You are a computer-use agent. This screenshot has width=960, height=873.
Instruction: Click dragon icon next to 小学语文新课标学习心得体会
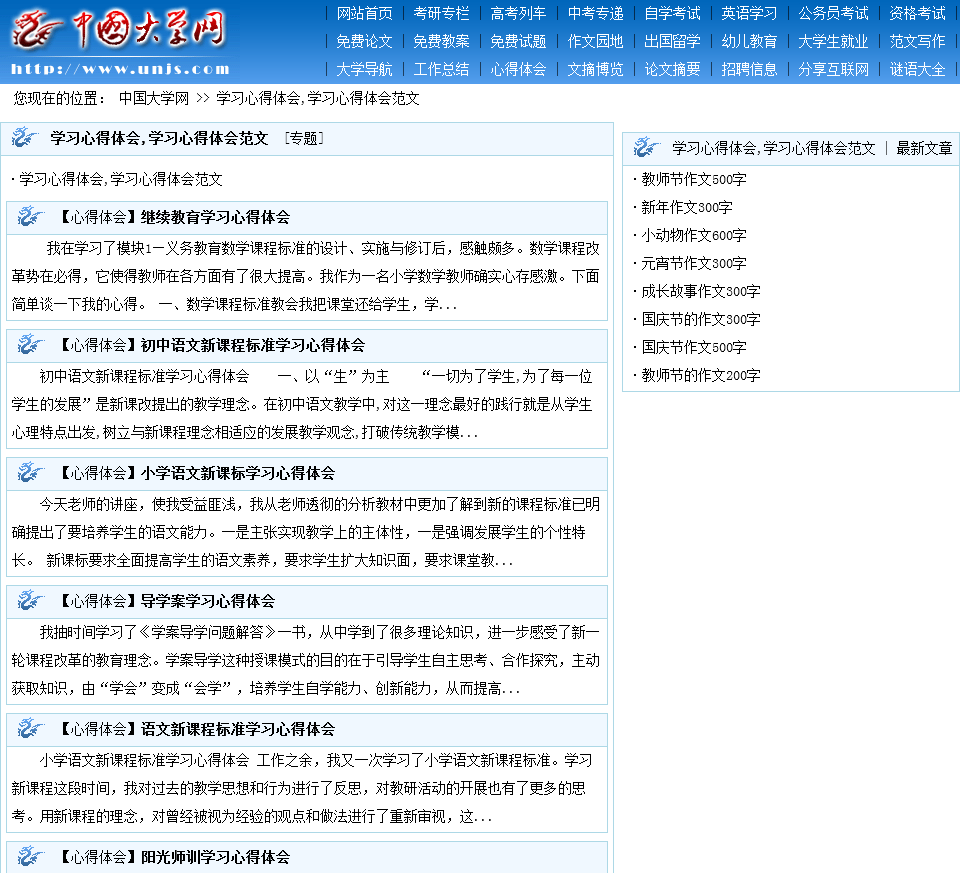click(31, 473)
